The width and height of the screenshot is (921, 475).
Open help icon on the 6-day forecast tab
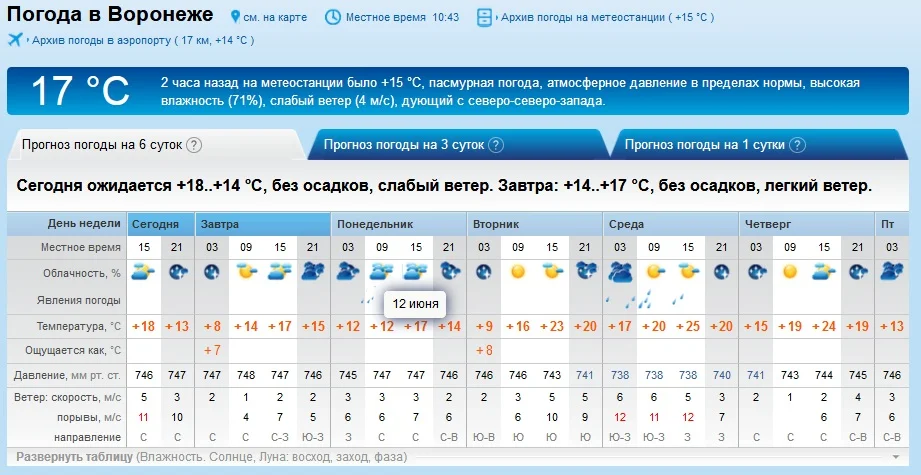pos(194,145)
